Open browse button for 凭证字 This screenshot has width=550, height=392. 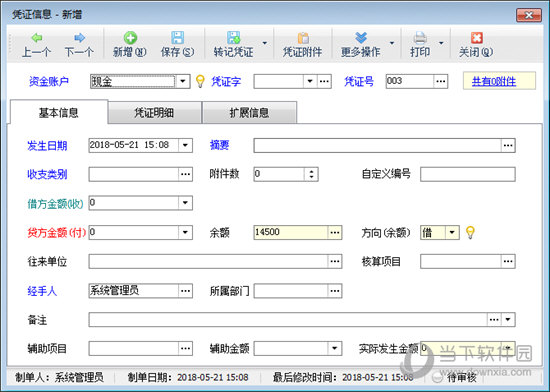coord(324,81)
